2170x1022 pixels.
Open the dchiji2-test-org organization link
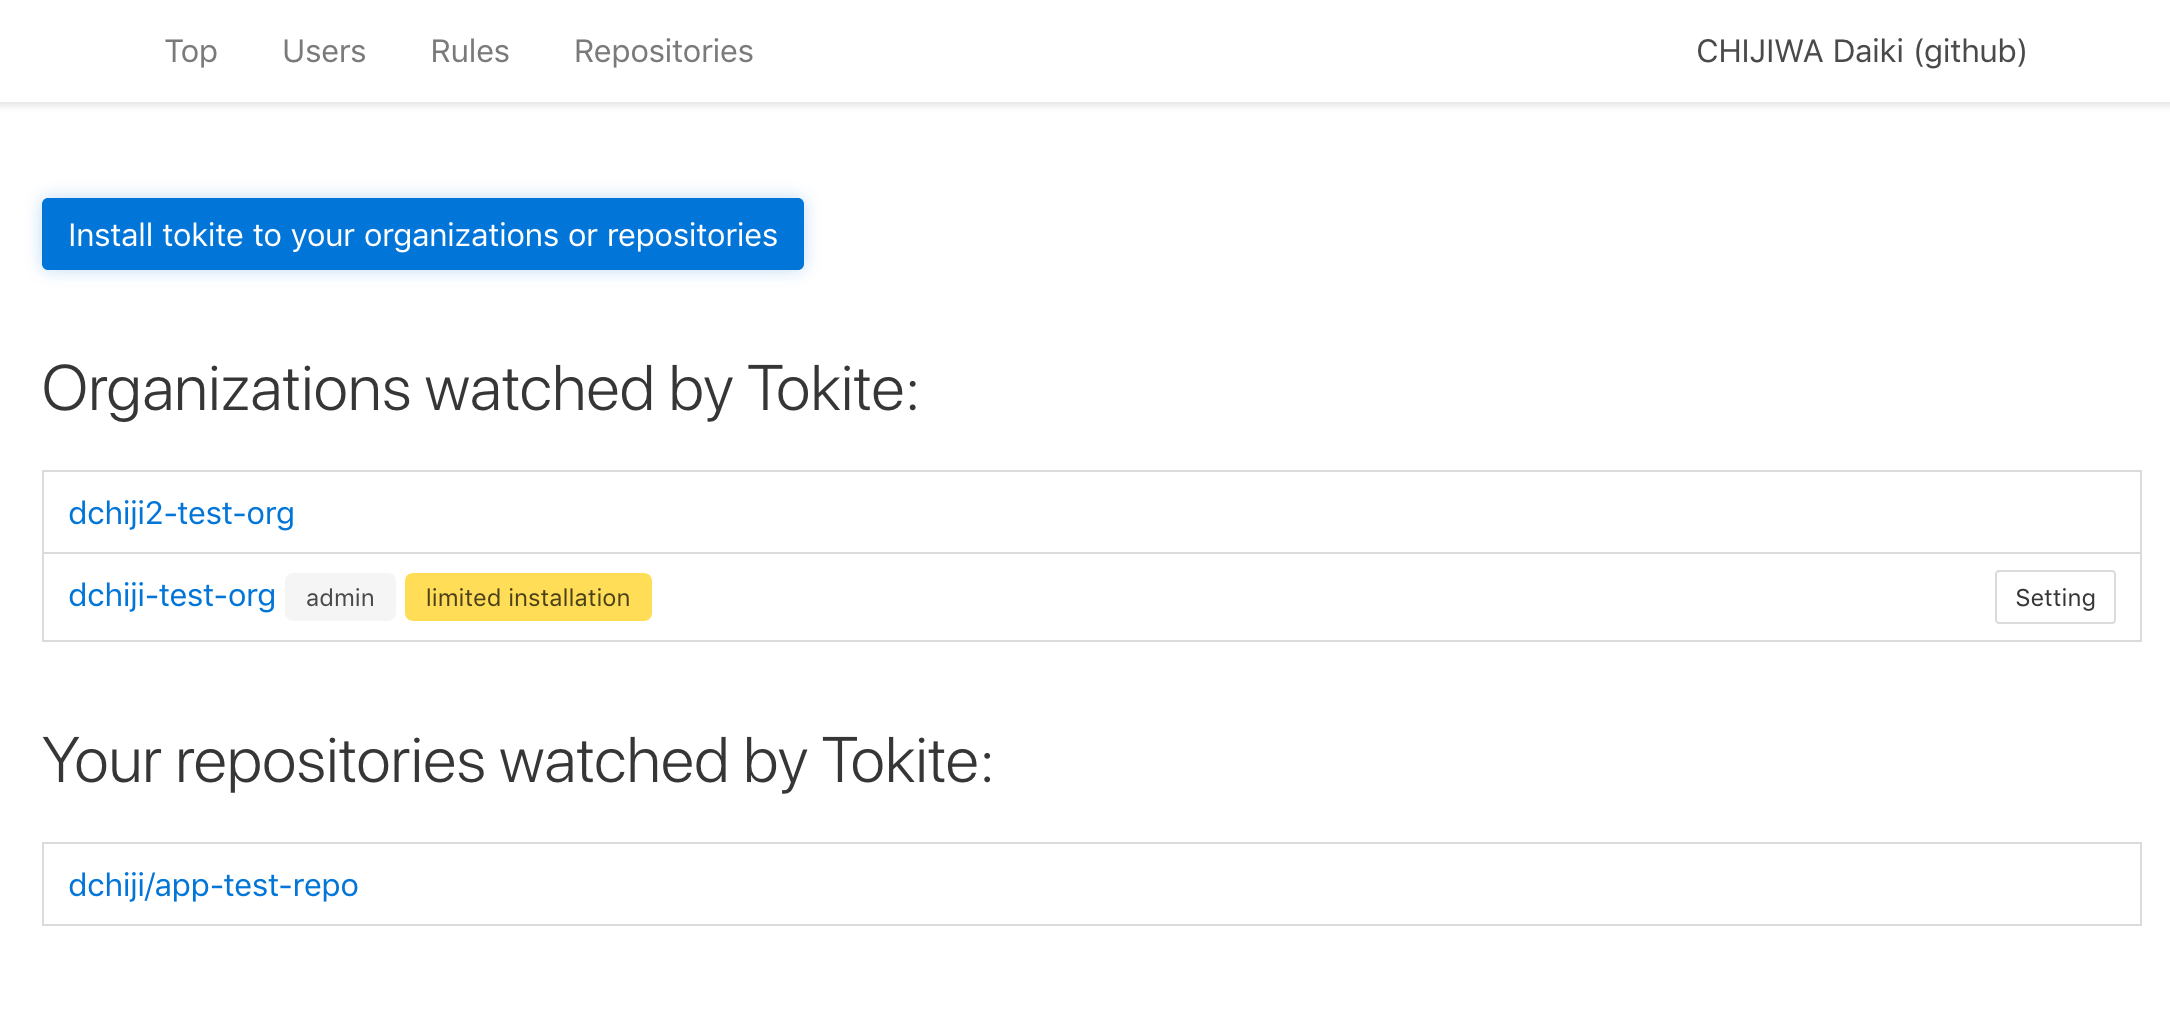click(x=181, y=513)
